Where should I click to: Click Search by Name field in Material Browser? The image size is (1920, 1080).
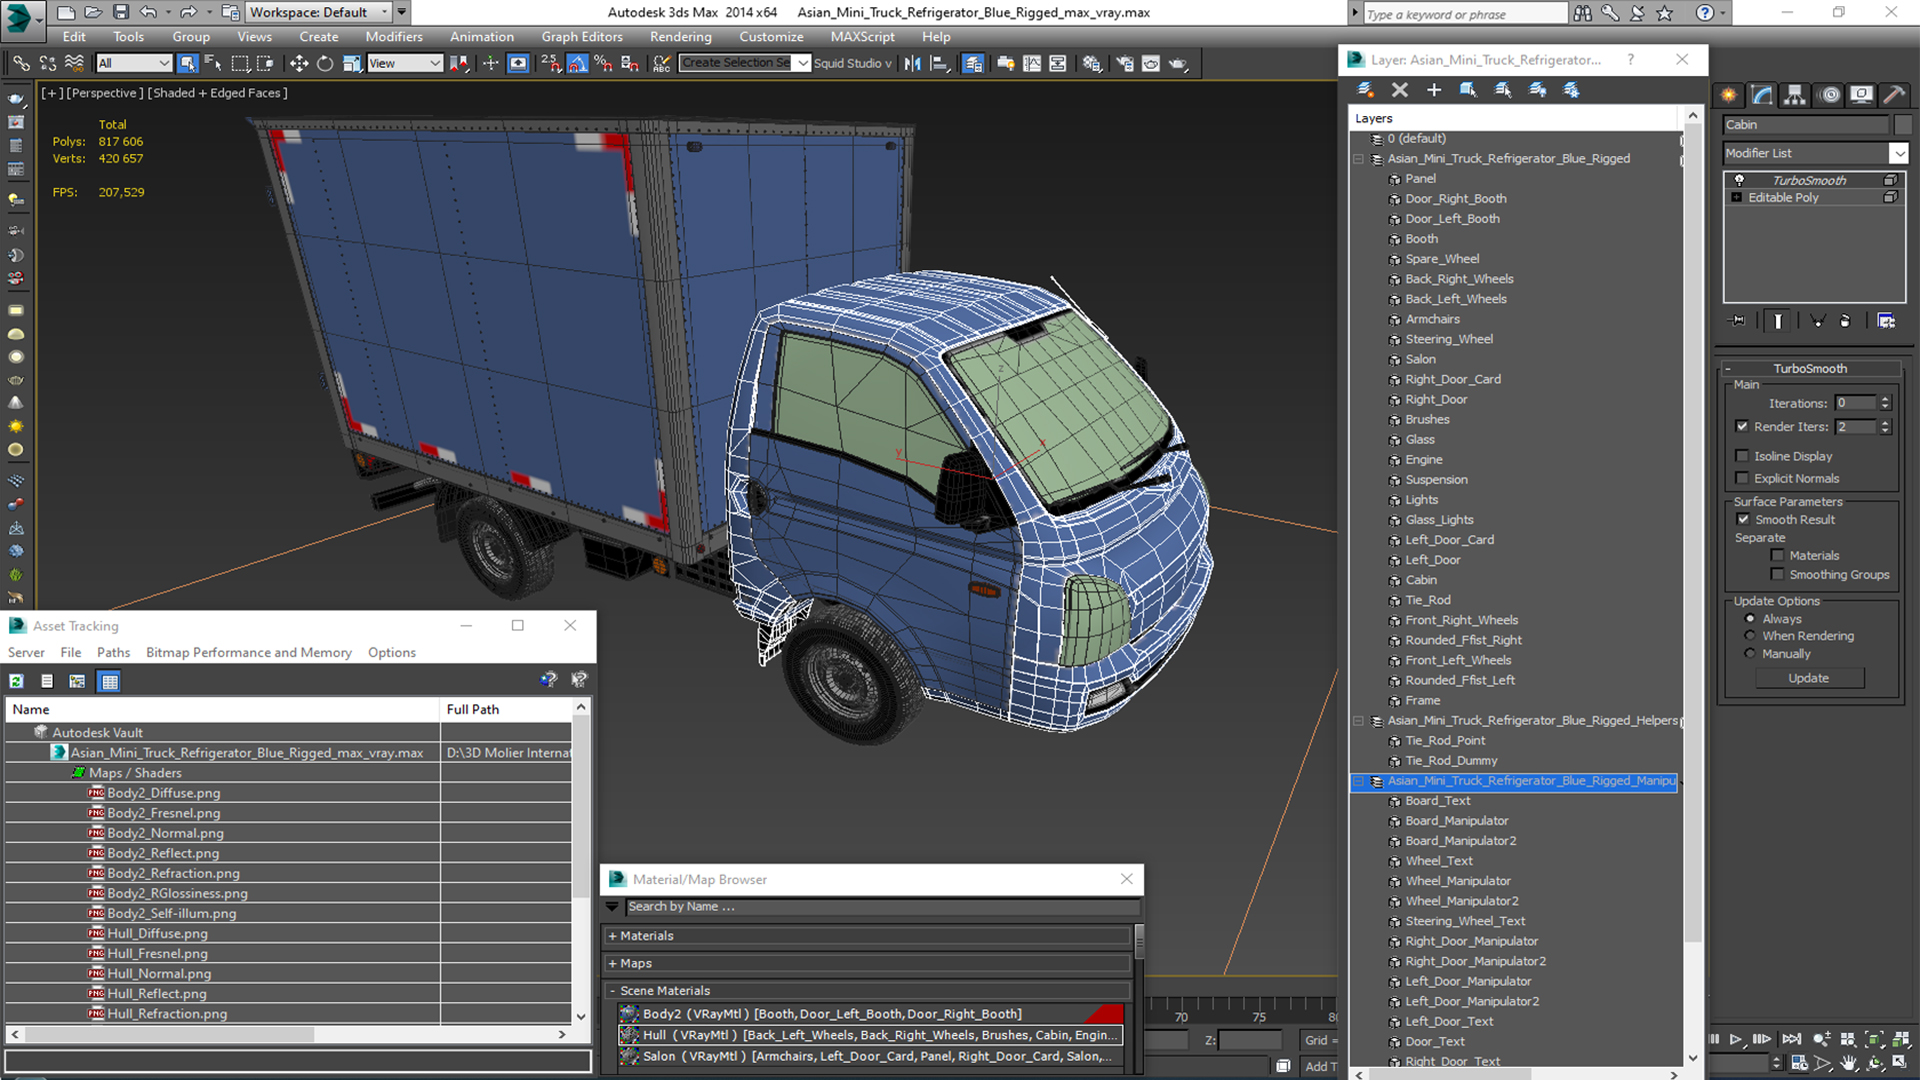point(882,906)
